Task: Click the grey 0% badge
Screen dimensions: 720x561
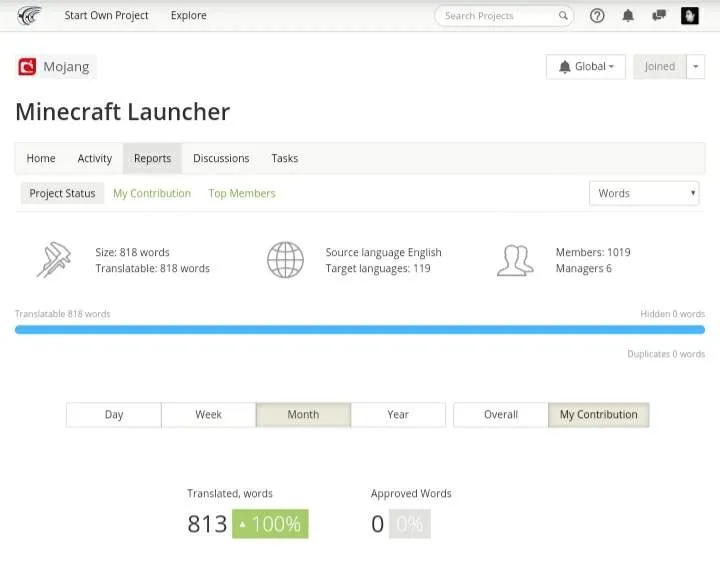Action: tap(410, 524)
